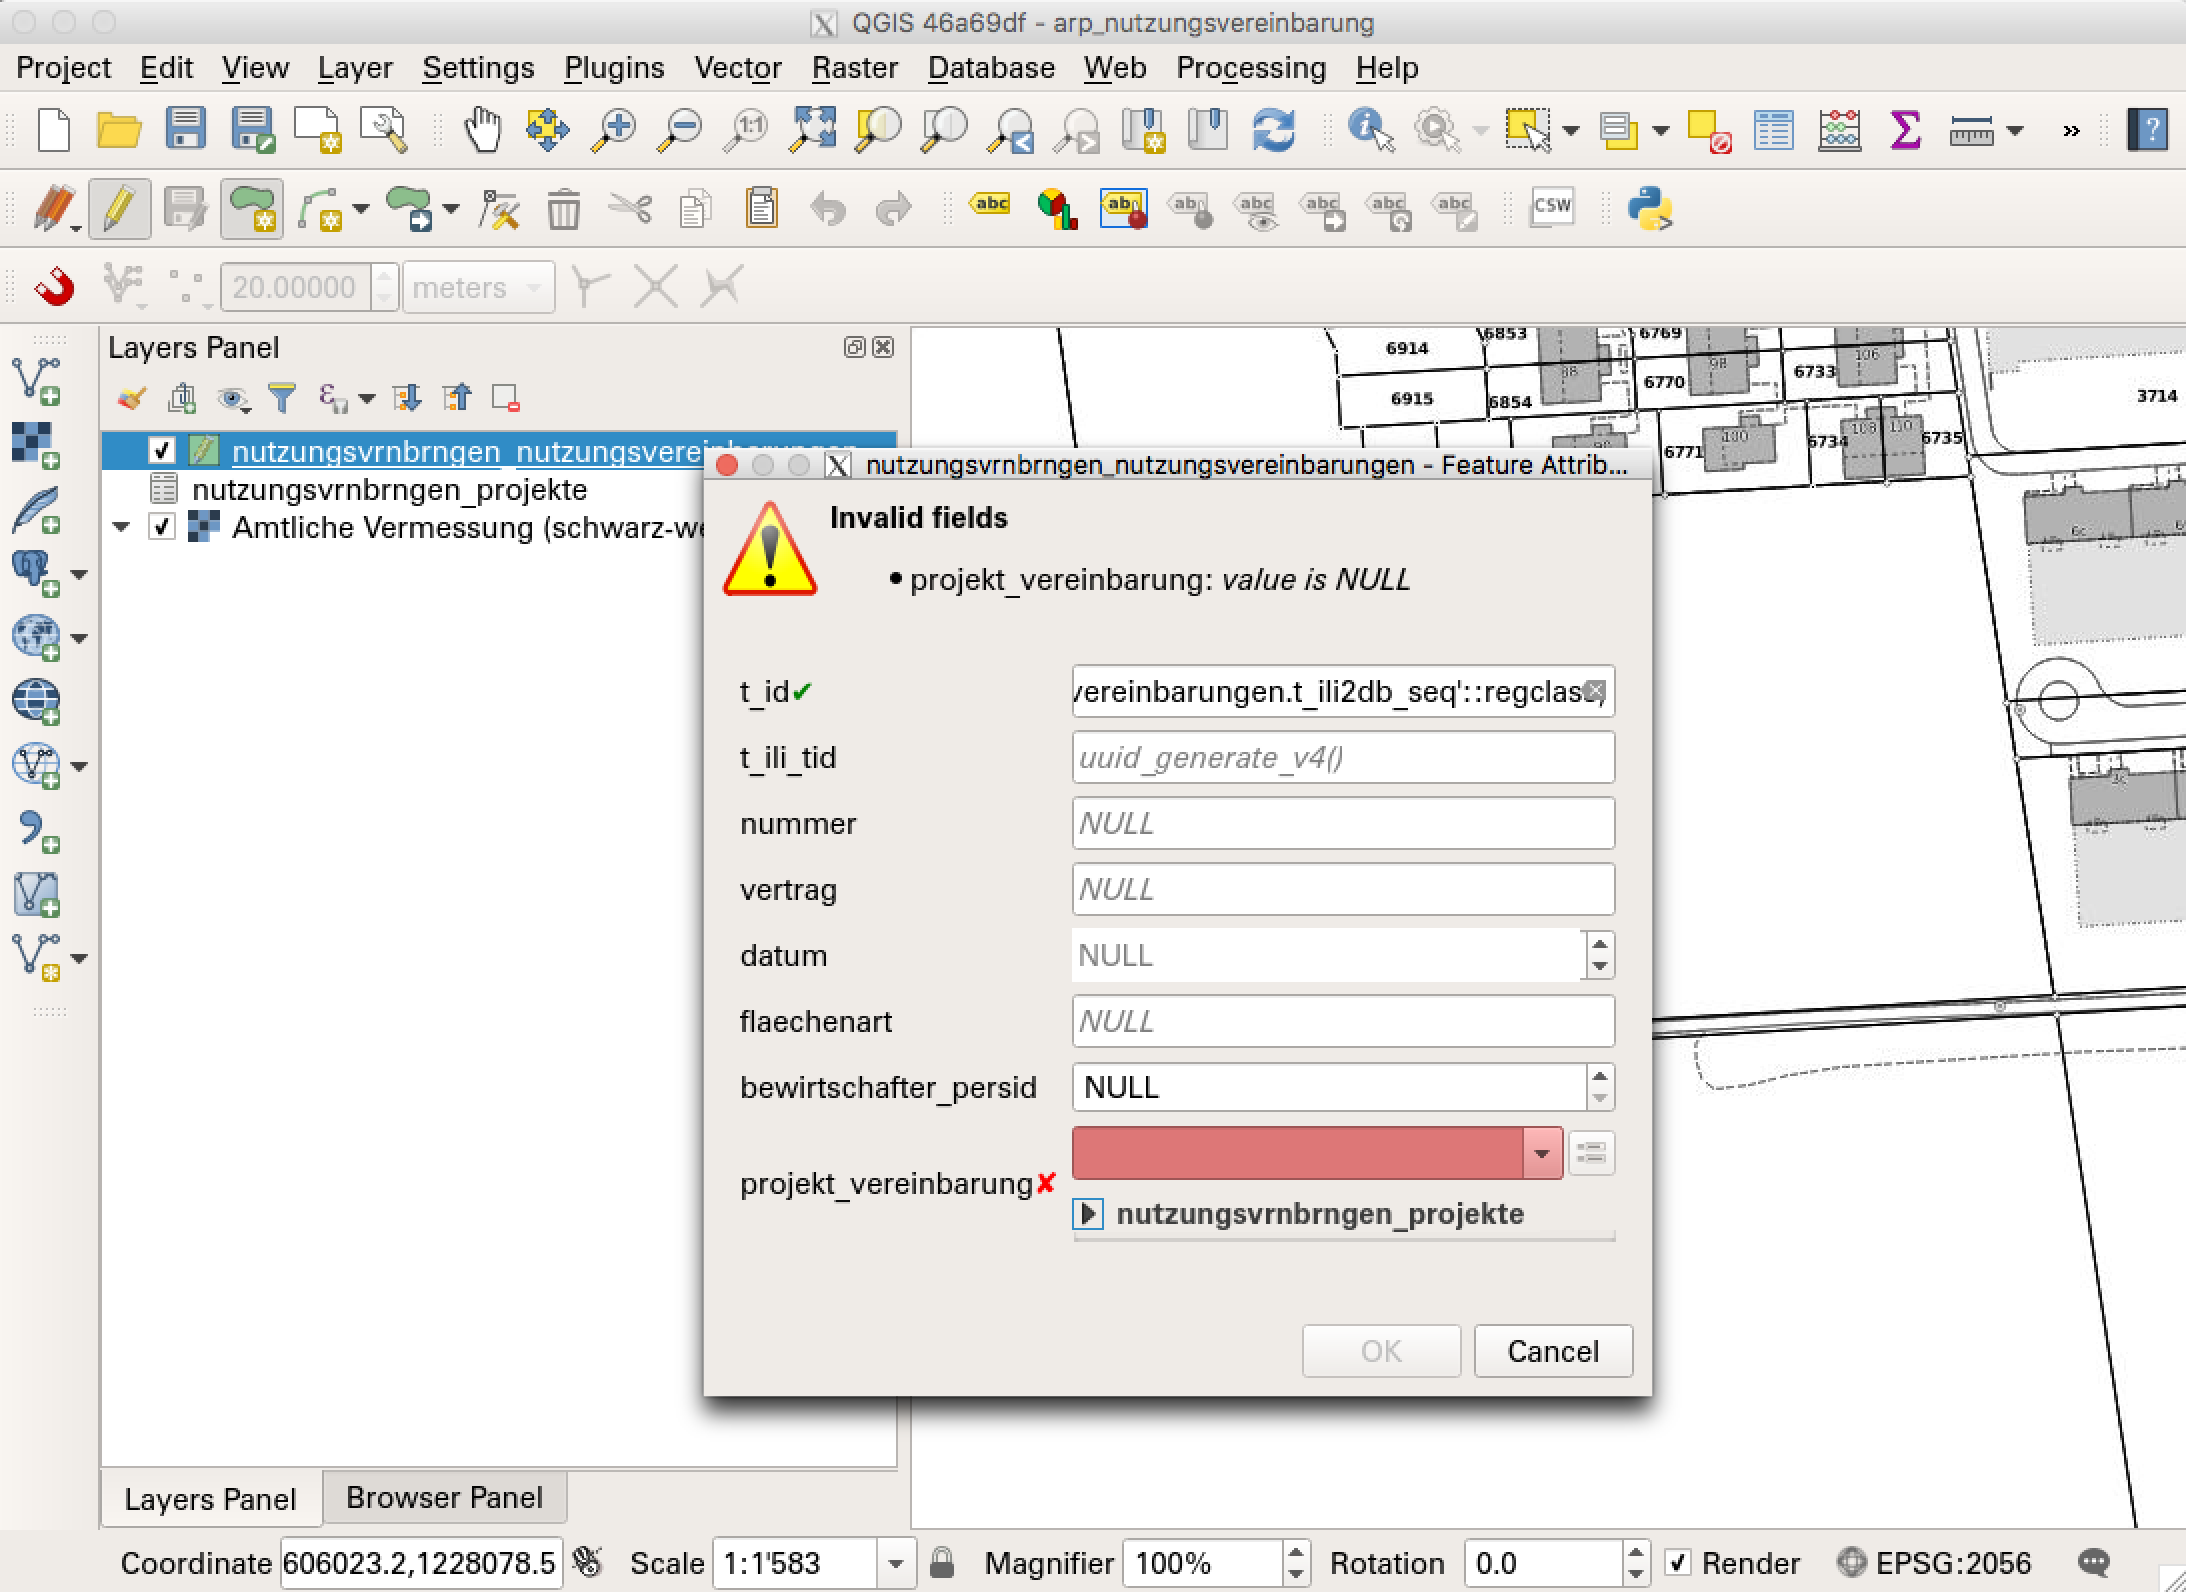Select the nutzungsvrnbrngen_projekte layer row
Image resolution: width=2186 pixels, height=1592 pixels.
coord(390,489)
